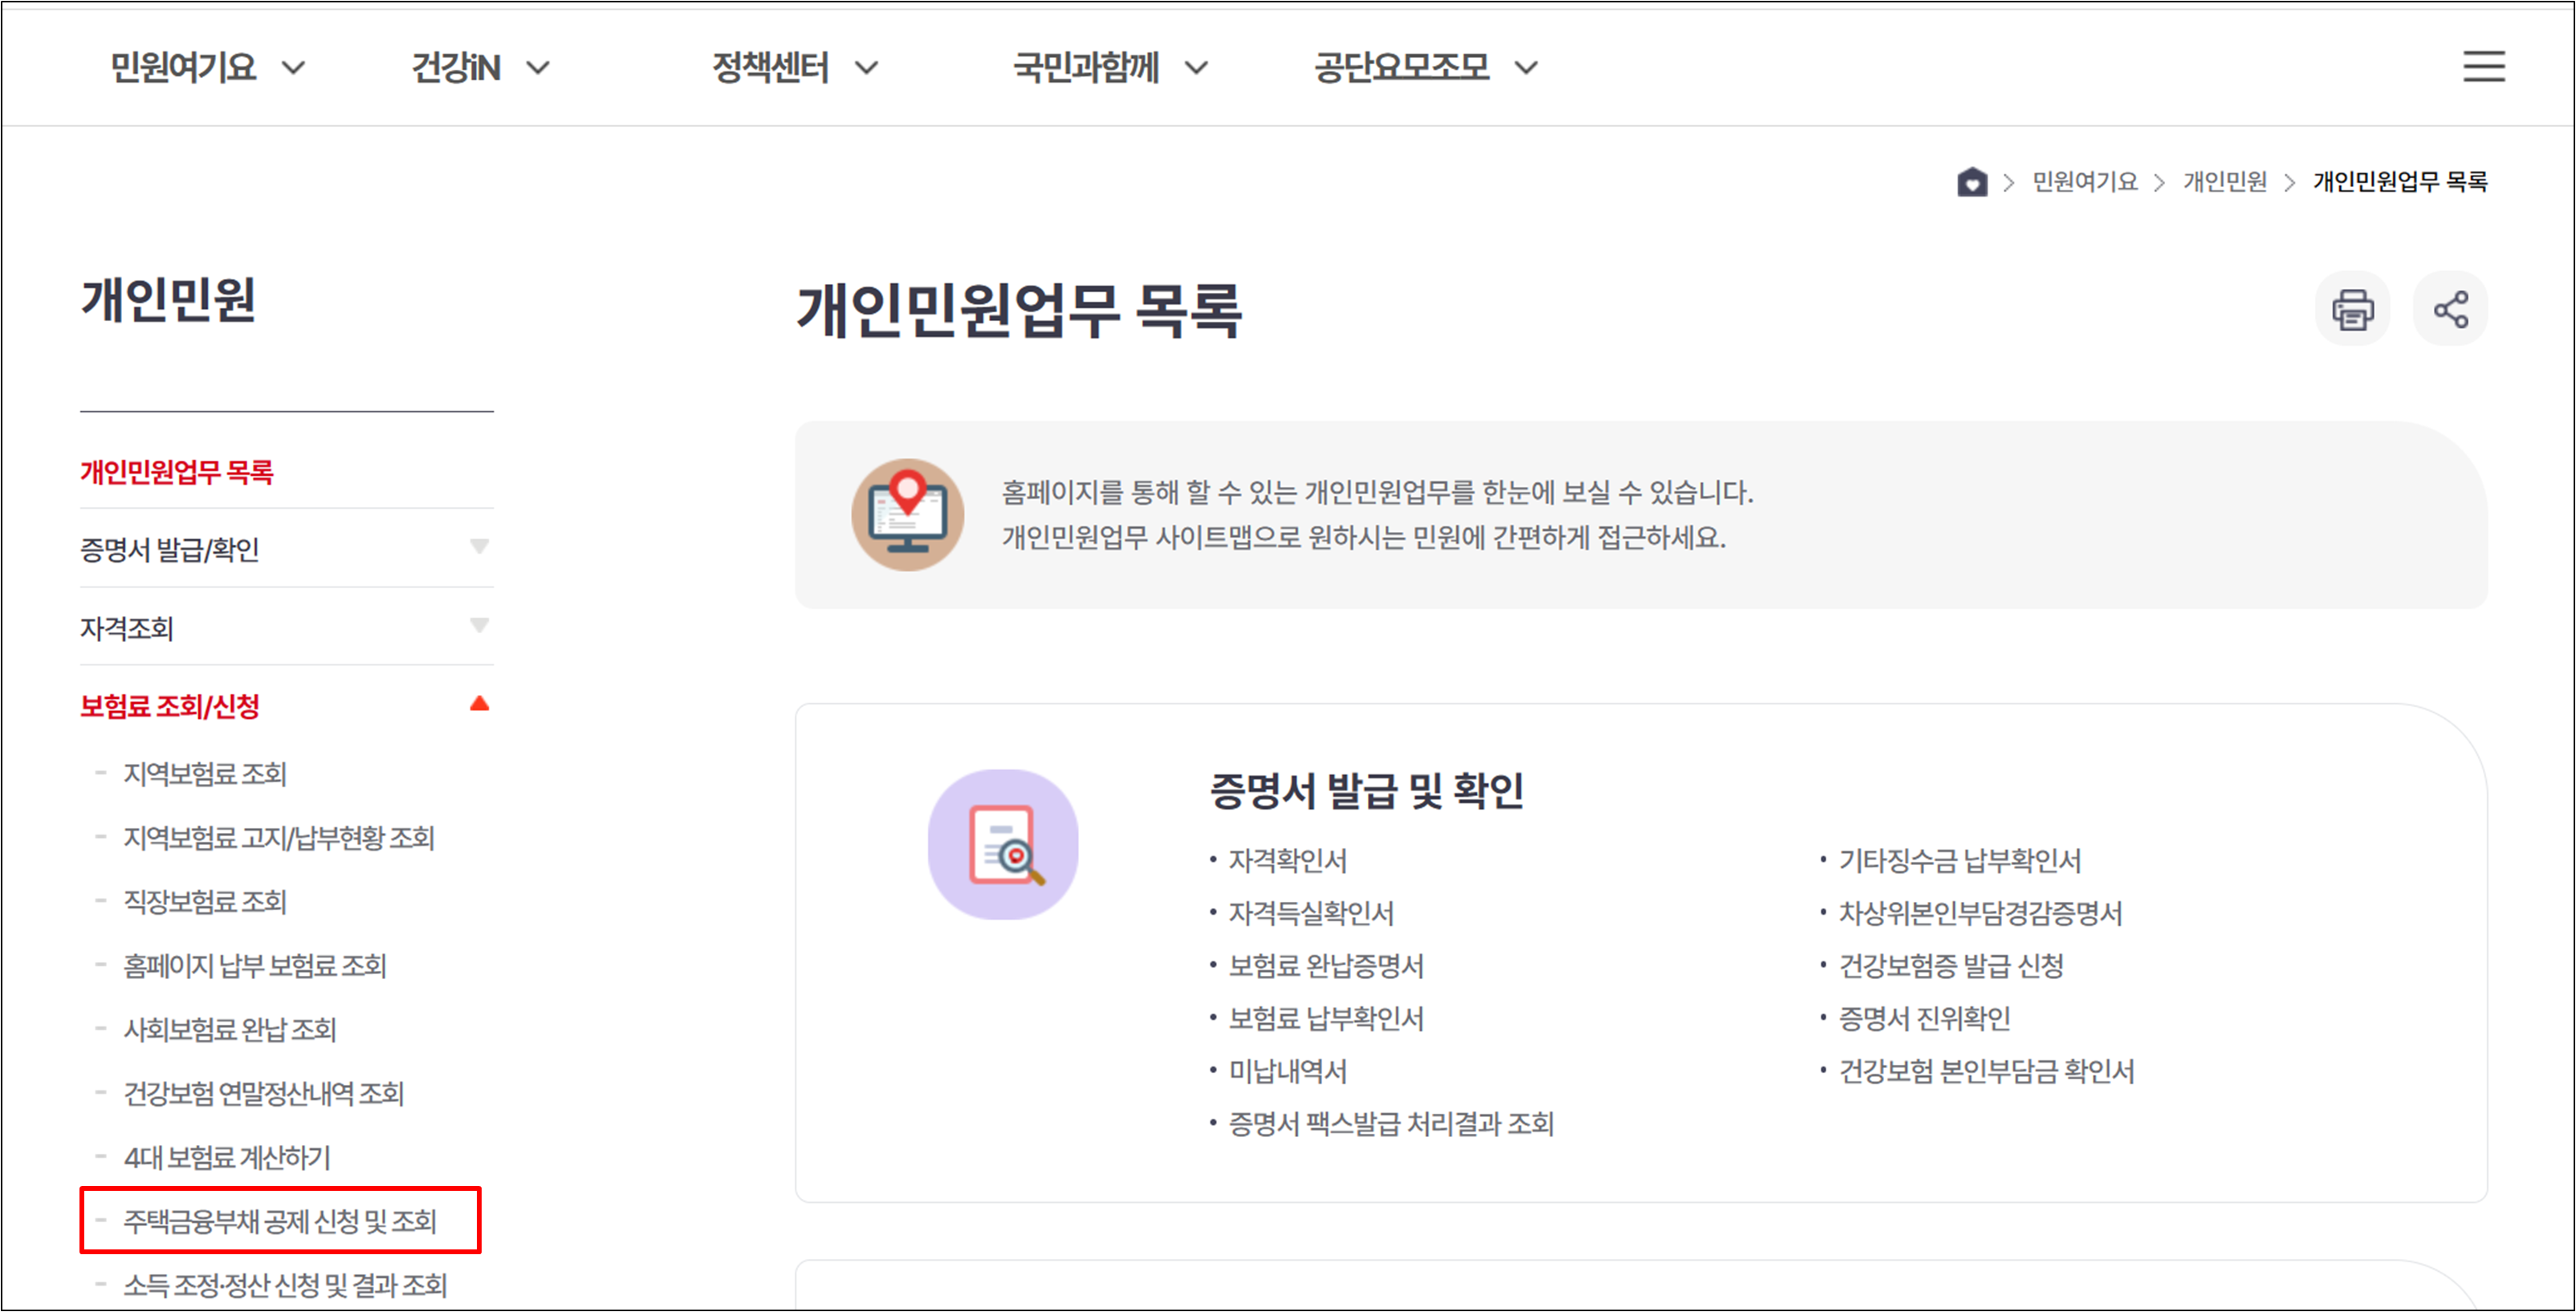Open the 보험료 납부확인서 link
Viewport: 2576px width, 1312px height.
coord(1326,1019)
